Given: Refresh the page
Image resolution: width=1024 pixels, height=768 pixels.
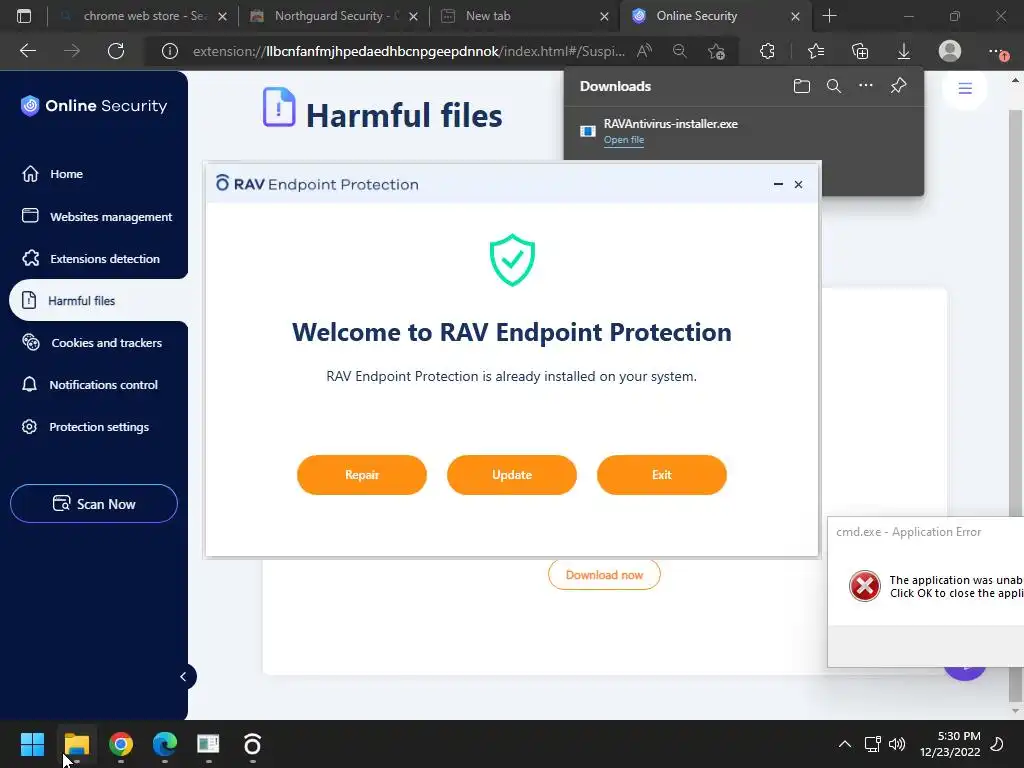Looking at the screenshot, I should (x=116, y=50).
